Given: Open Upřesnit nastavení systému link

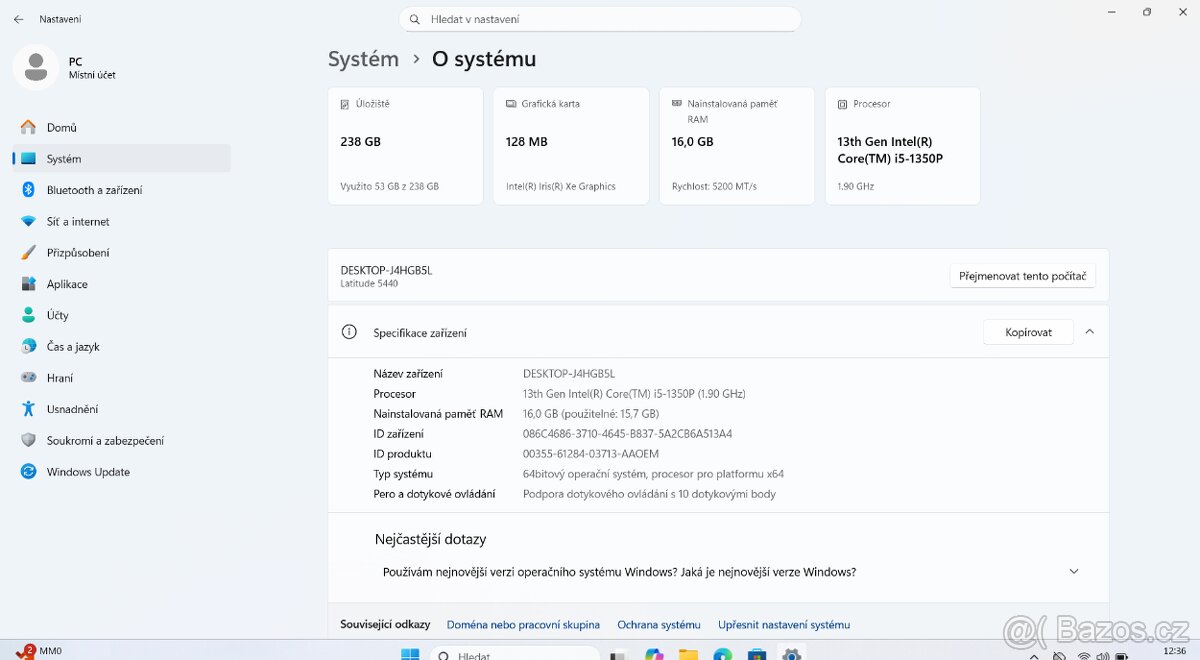Looking at the screenshot, I should pyautogui.click(x=784, y=624).
